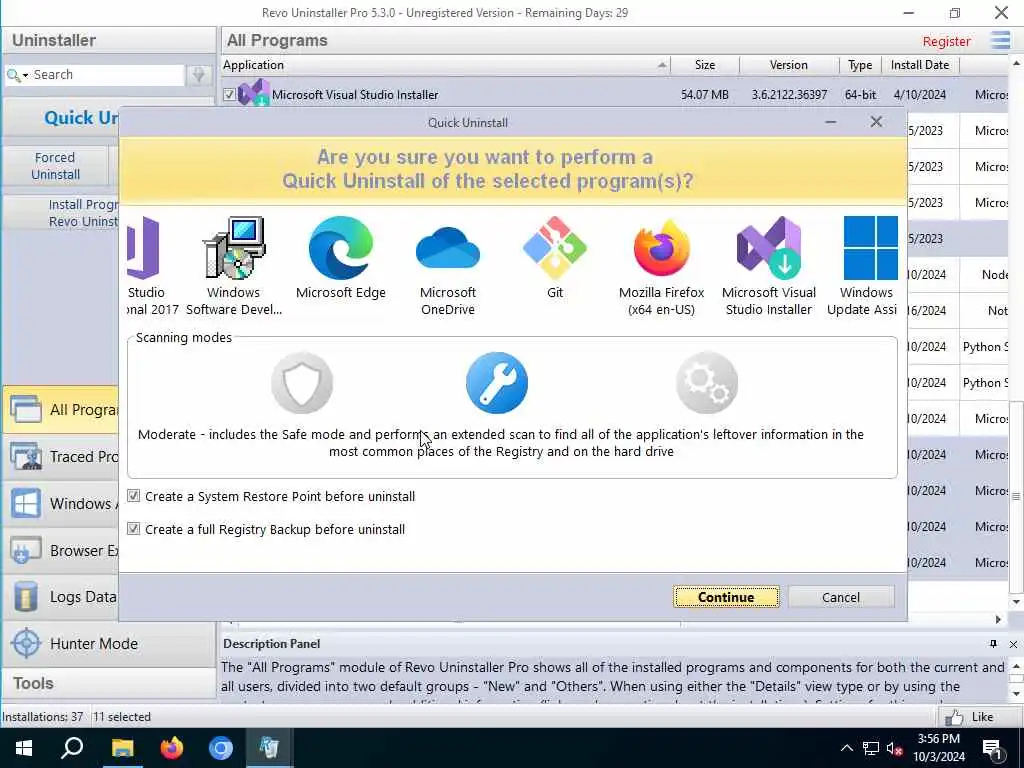Select the Safe scanning mode shield icon
The image size is (1024, 768).
pos(302,383)
